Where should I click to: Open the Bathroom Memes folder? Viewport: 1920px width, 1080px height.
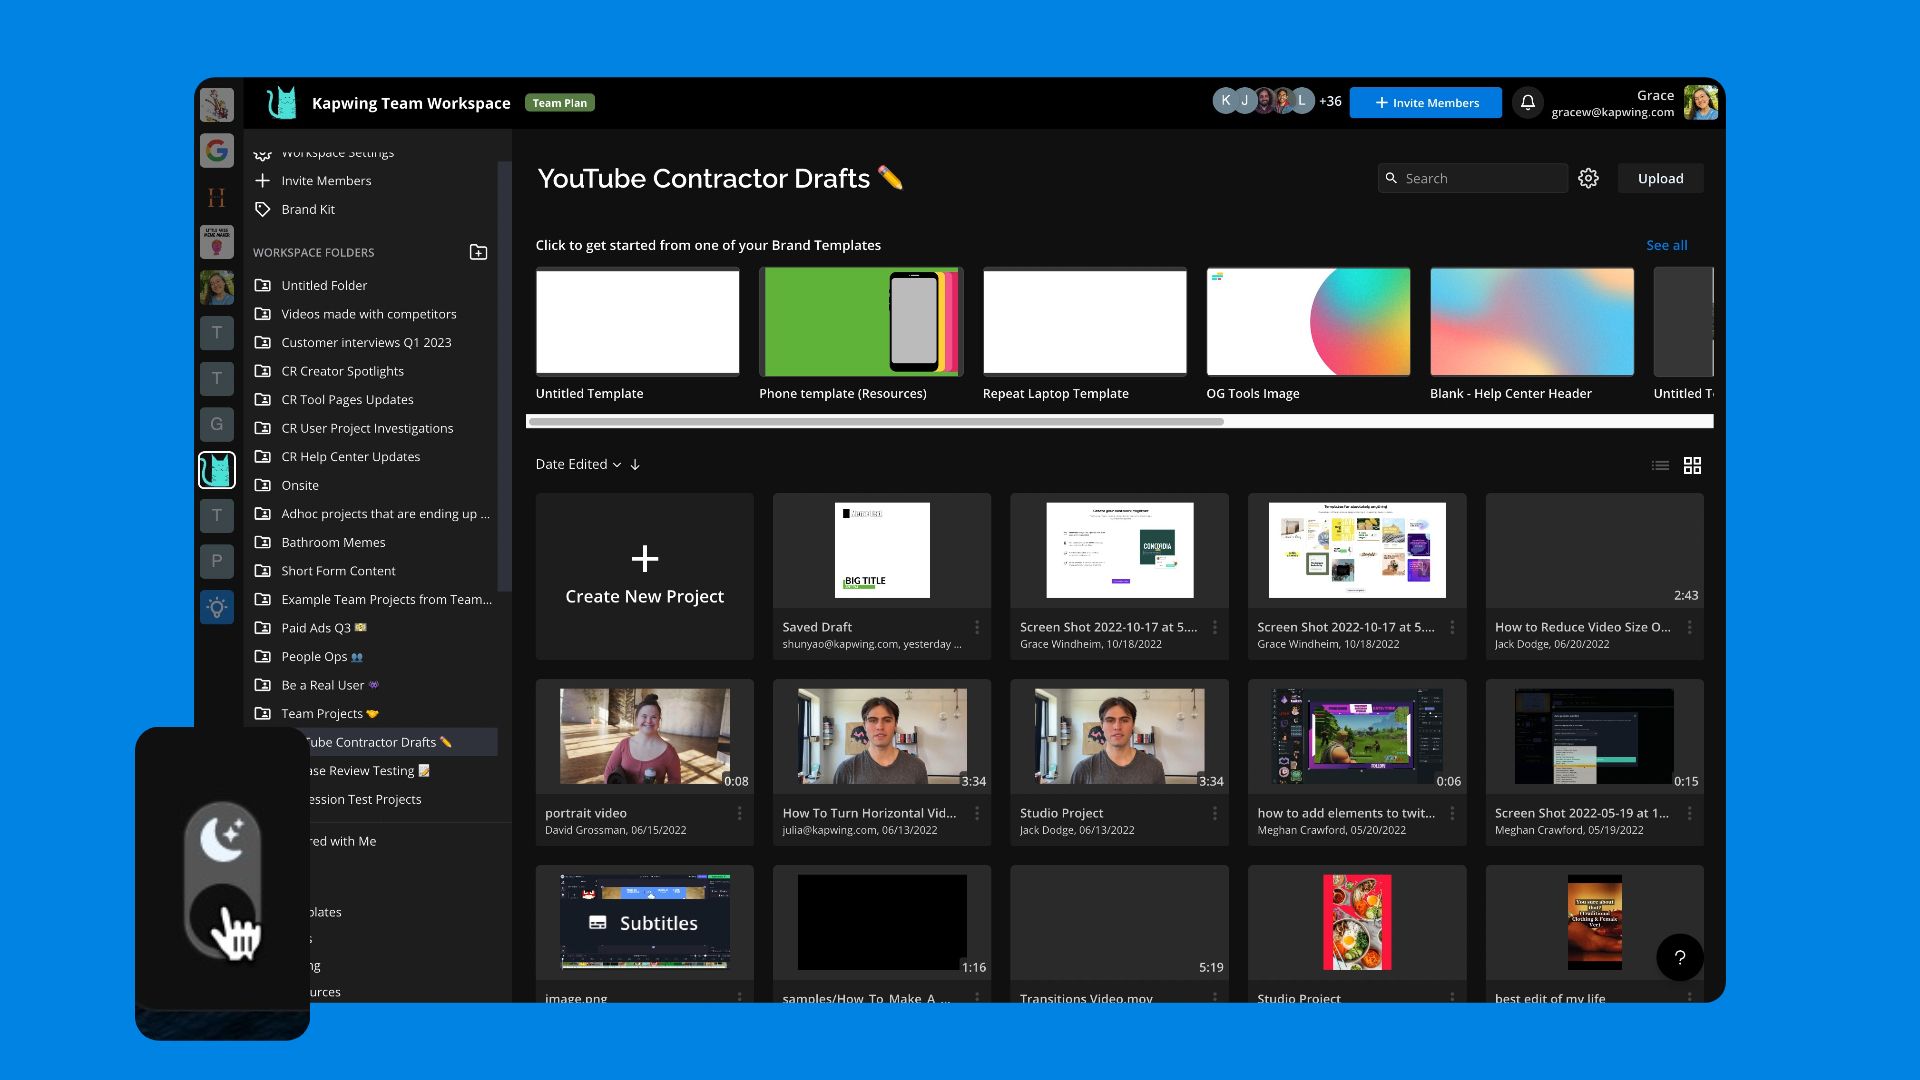point(333,542)
